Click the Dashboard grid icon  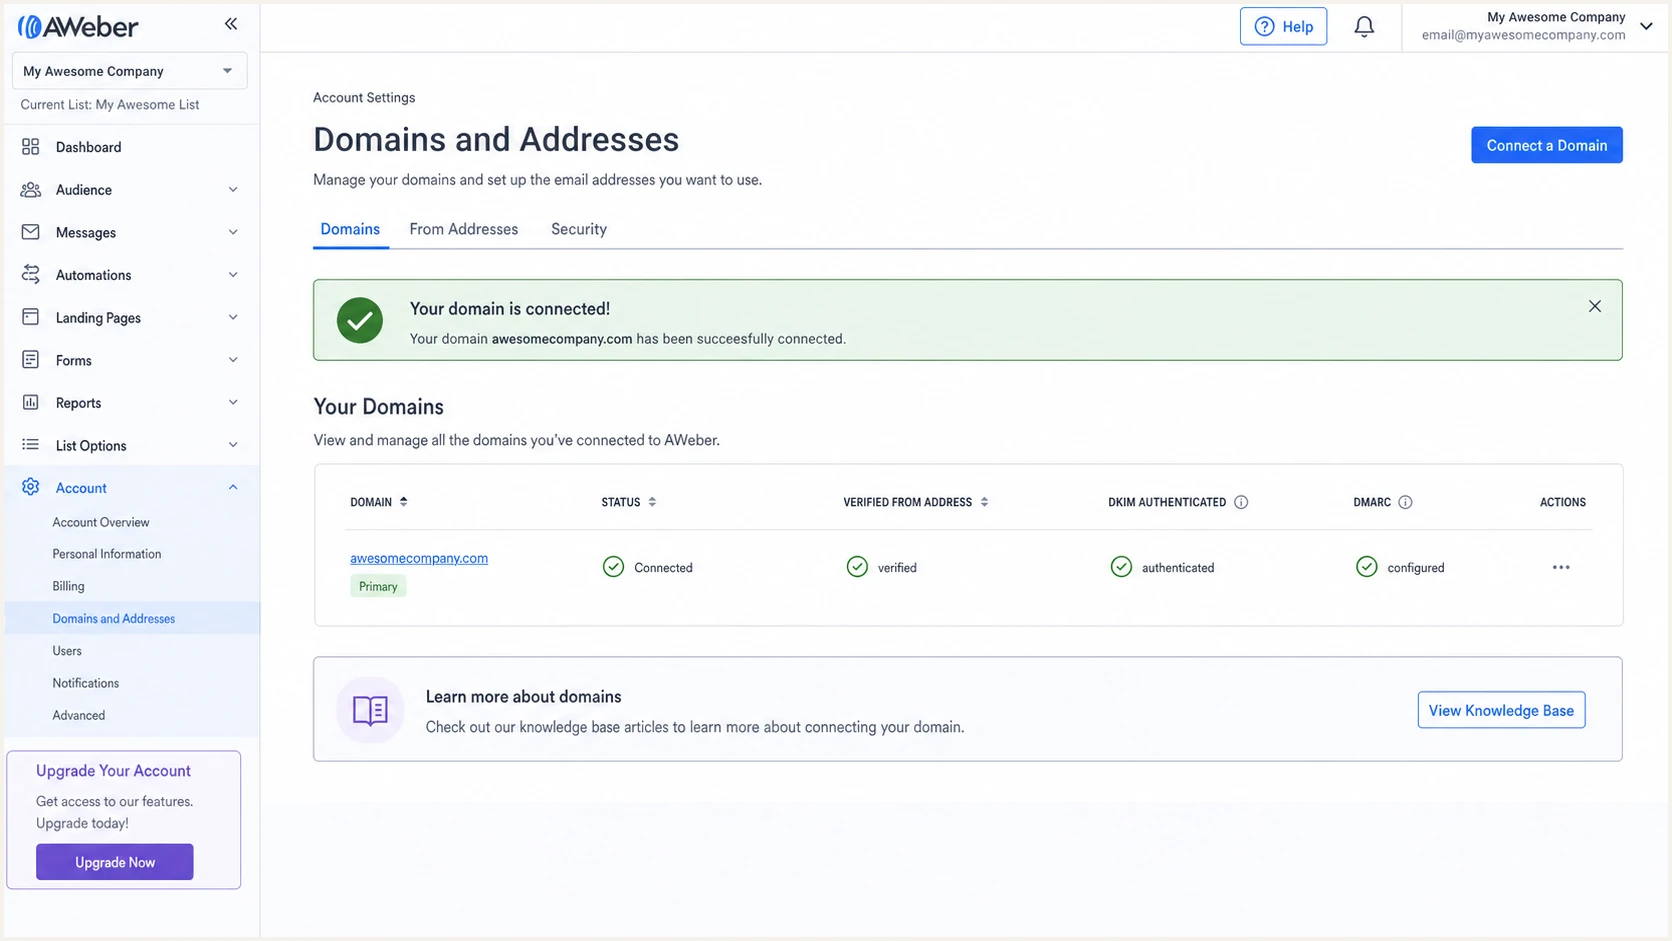pos(31,147)
